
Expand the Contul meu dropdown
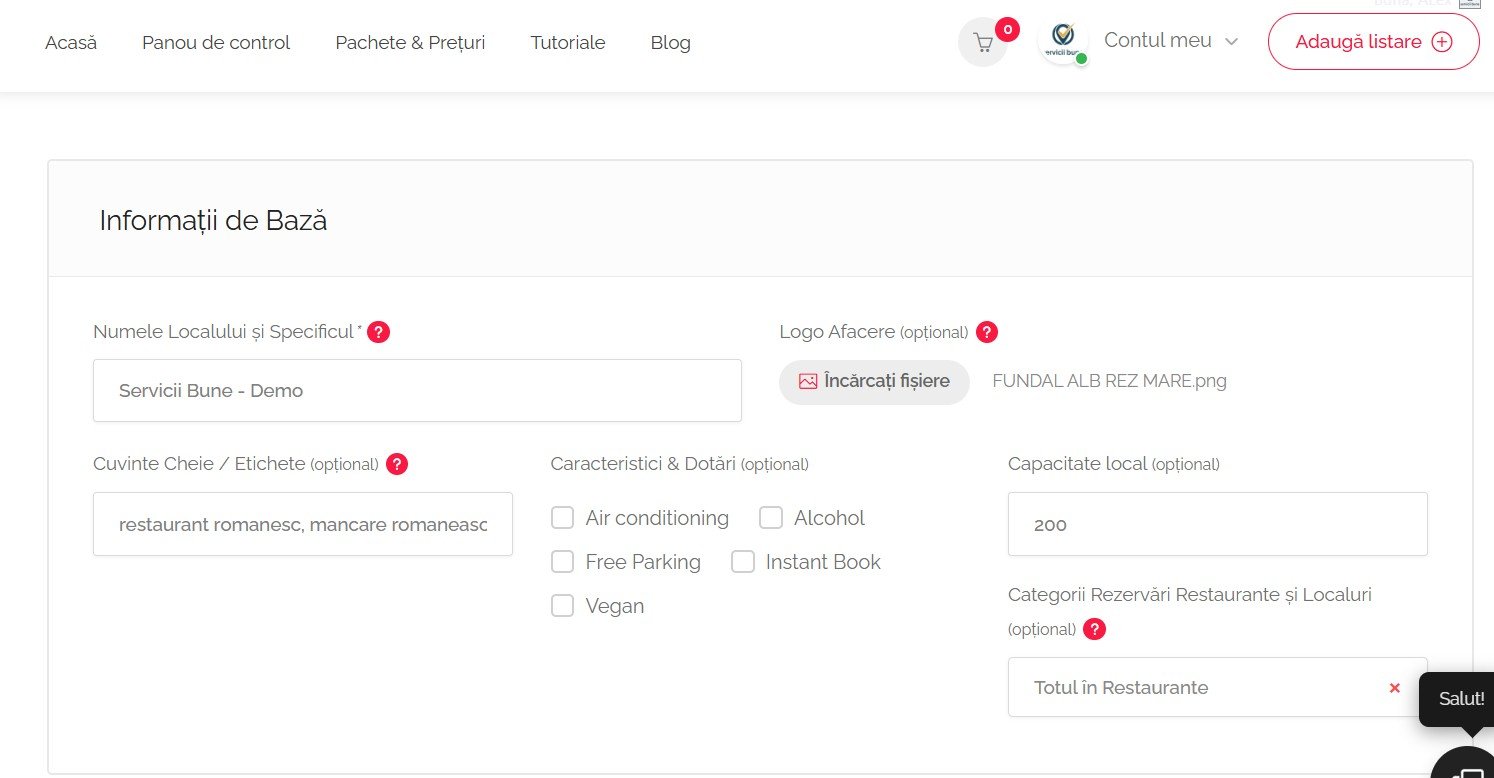point(1171,41)
